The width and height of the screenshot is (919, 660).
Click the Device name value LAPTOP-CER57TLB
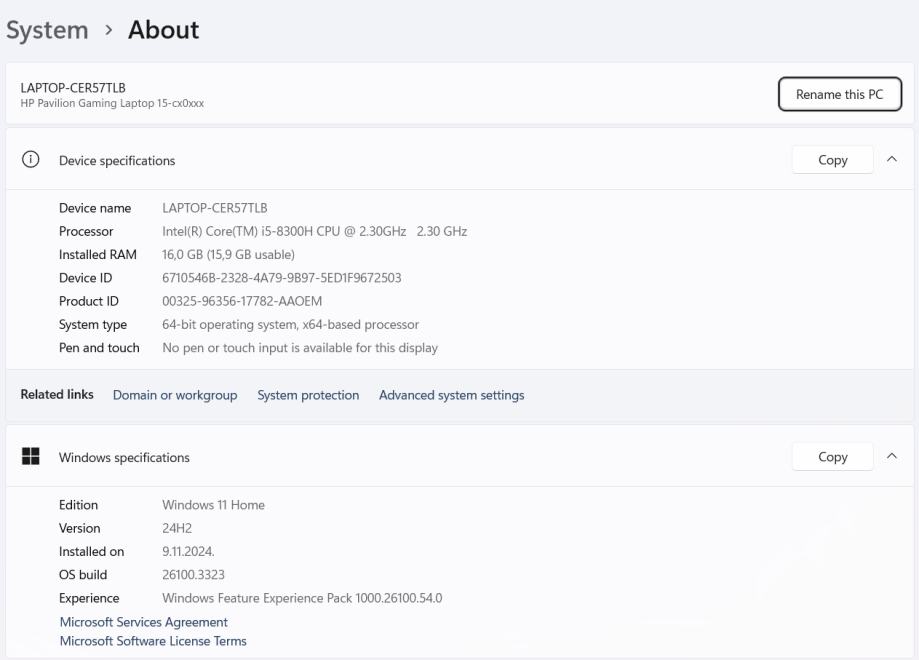tap(215, 208)
